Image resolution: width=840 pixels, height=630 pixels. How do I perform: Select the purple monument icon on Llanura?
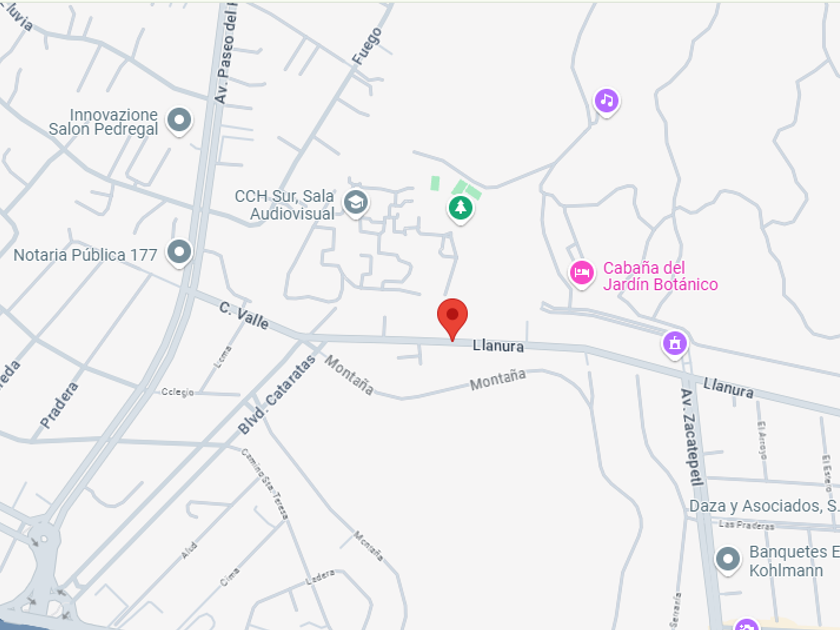(674, 343)
